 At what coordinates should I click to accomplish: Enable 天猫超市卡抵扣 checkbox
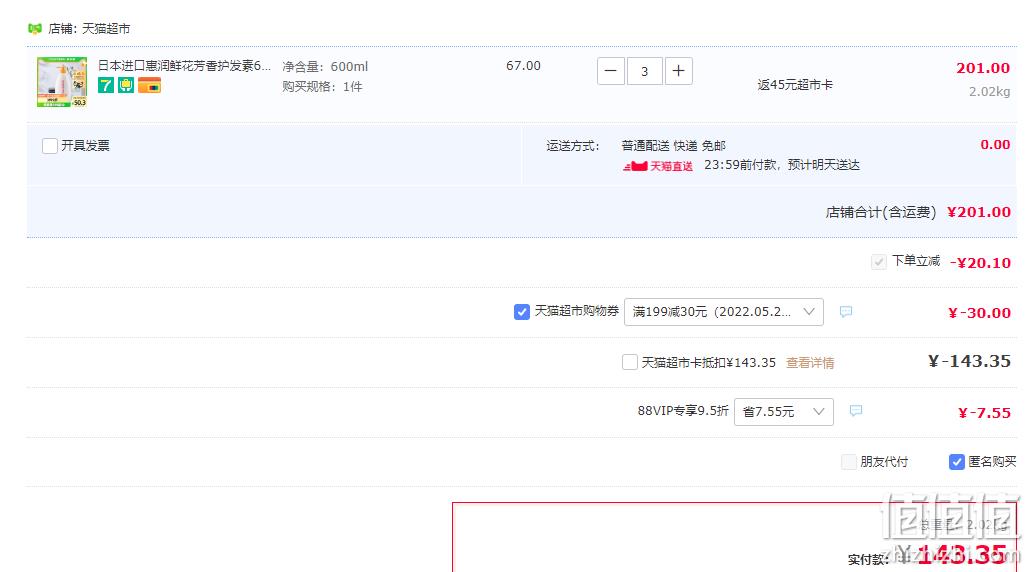click(x=629, y=362)
